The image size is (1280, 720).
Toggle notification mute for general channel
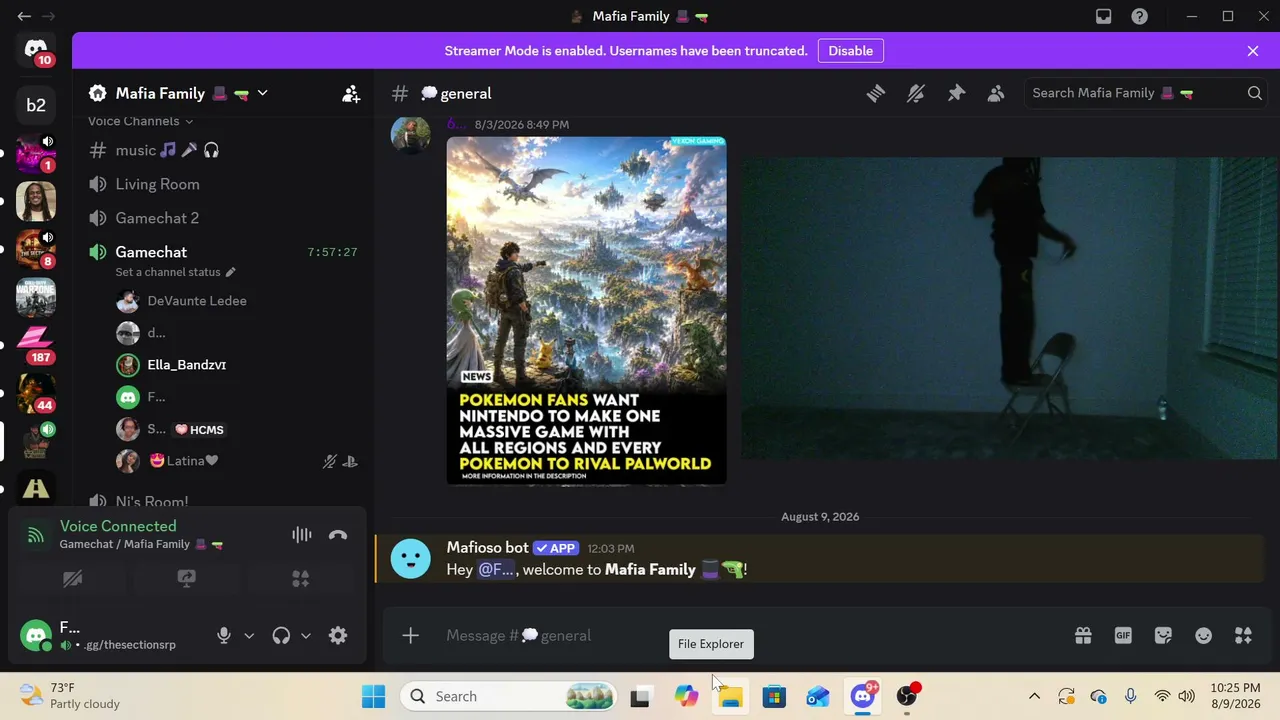coord(916,93)
